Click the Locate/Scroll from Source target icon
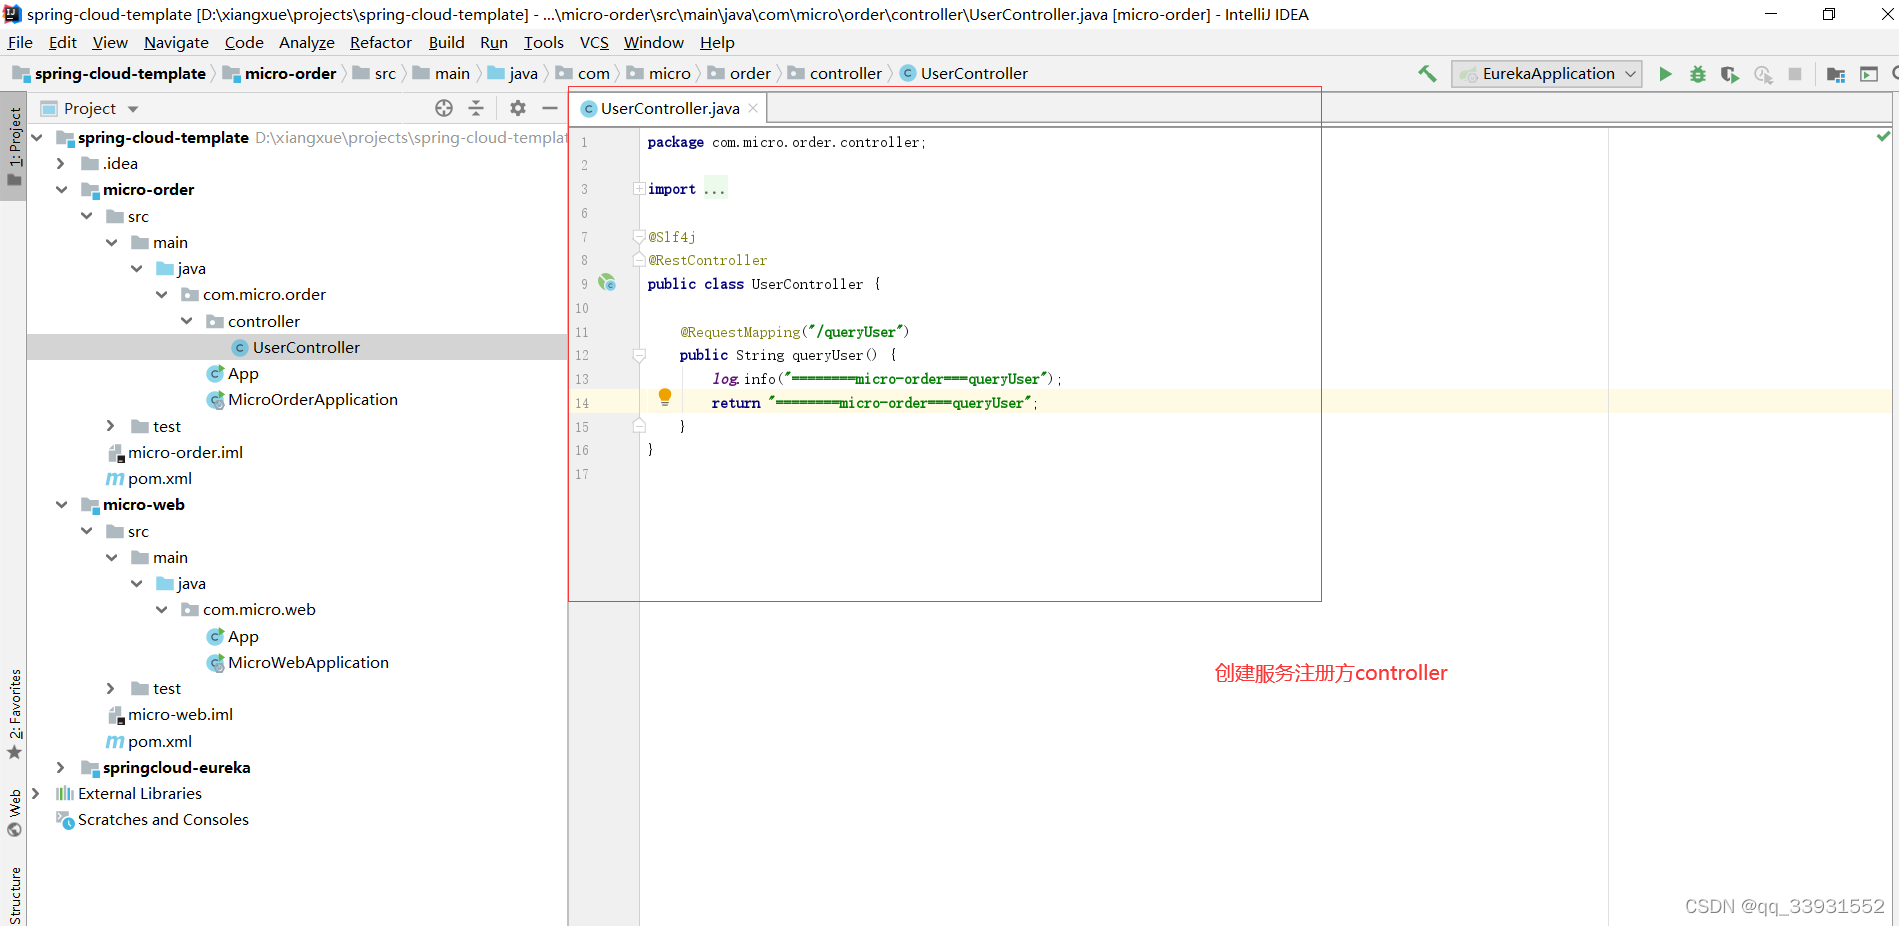 [x=444, y=108]
